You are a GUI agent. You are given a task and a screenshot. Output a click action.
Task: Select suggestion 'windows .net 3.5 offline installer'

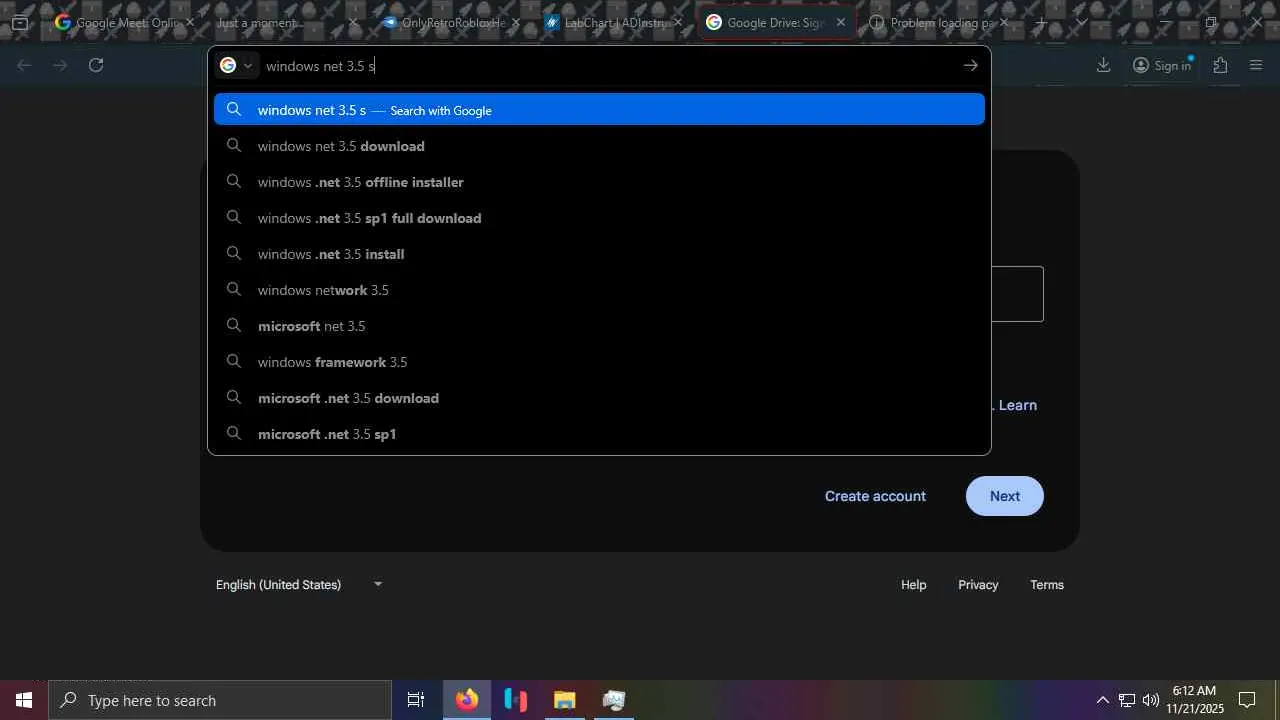599,182
